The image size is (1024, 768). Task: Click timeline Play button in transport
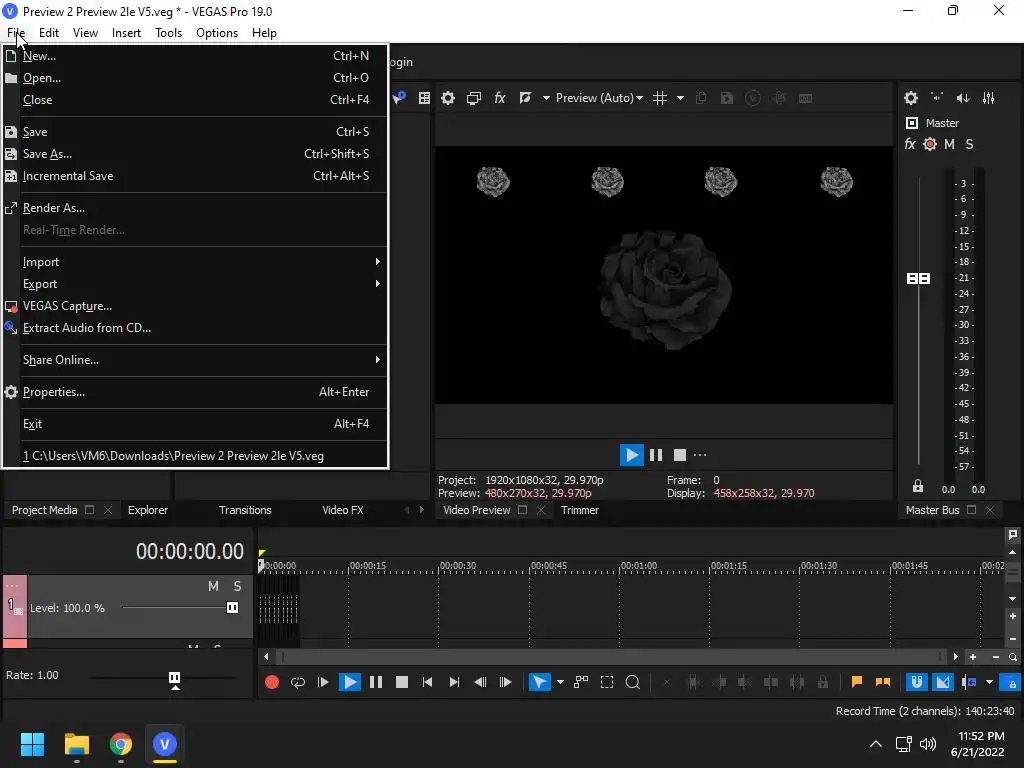(350, 682)
